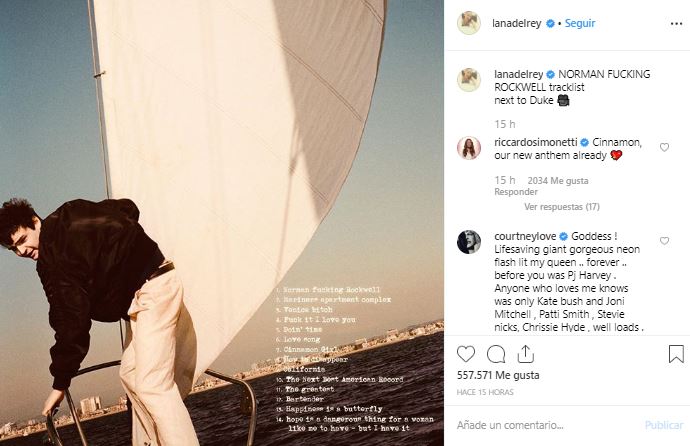Screen dimensions: 690x446
Task: Click lanadelrey's avatar beside the caption
Action: 468,80
